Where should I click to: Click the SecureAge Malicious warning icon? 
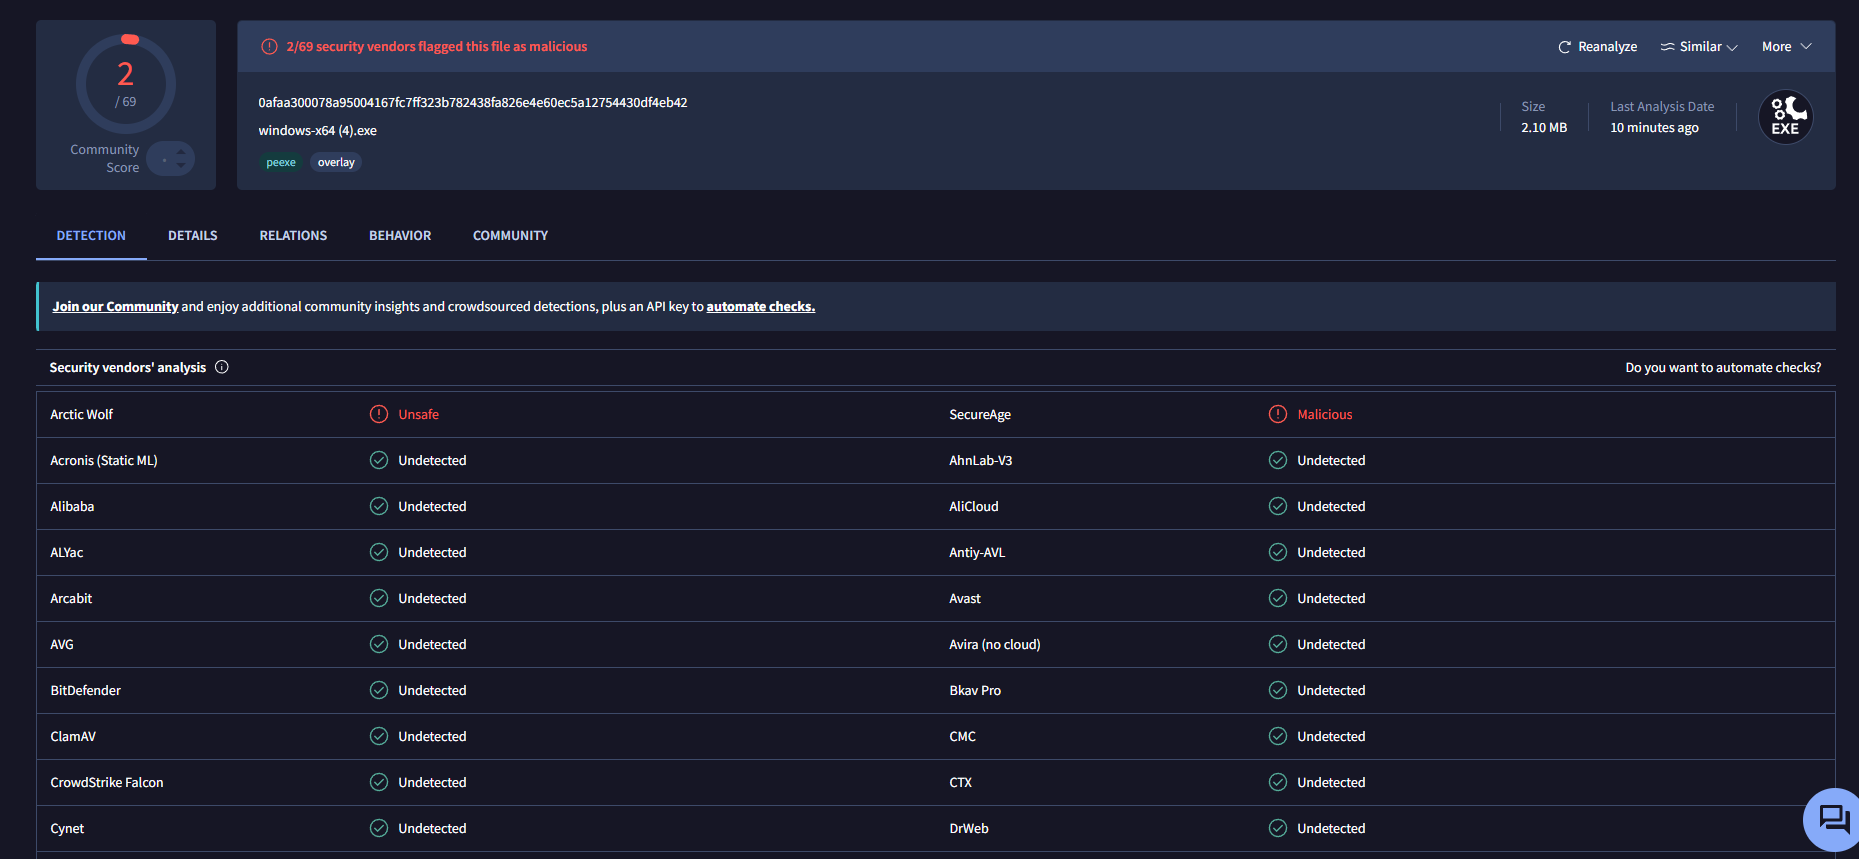coord(1278,414)
